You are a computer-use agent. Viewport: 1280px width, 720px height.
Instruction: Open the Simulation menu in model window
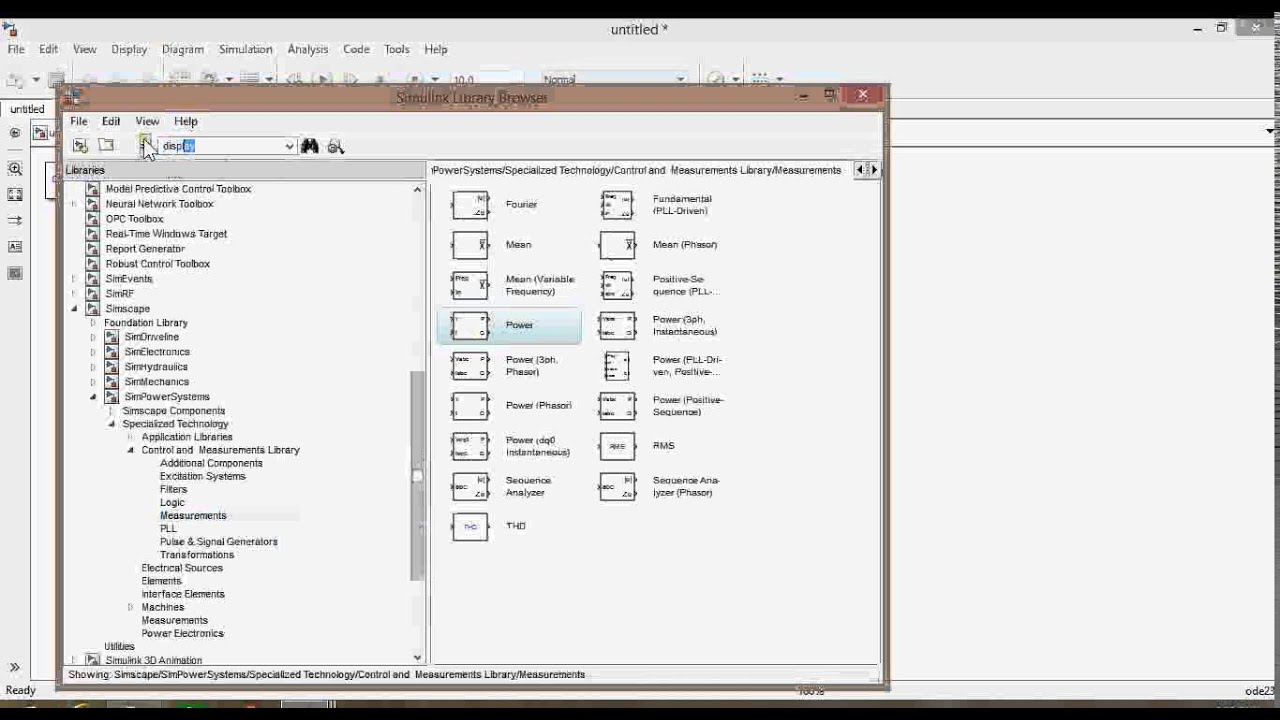click(245, 49)
